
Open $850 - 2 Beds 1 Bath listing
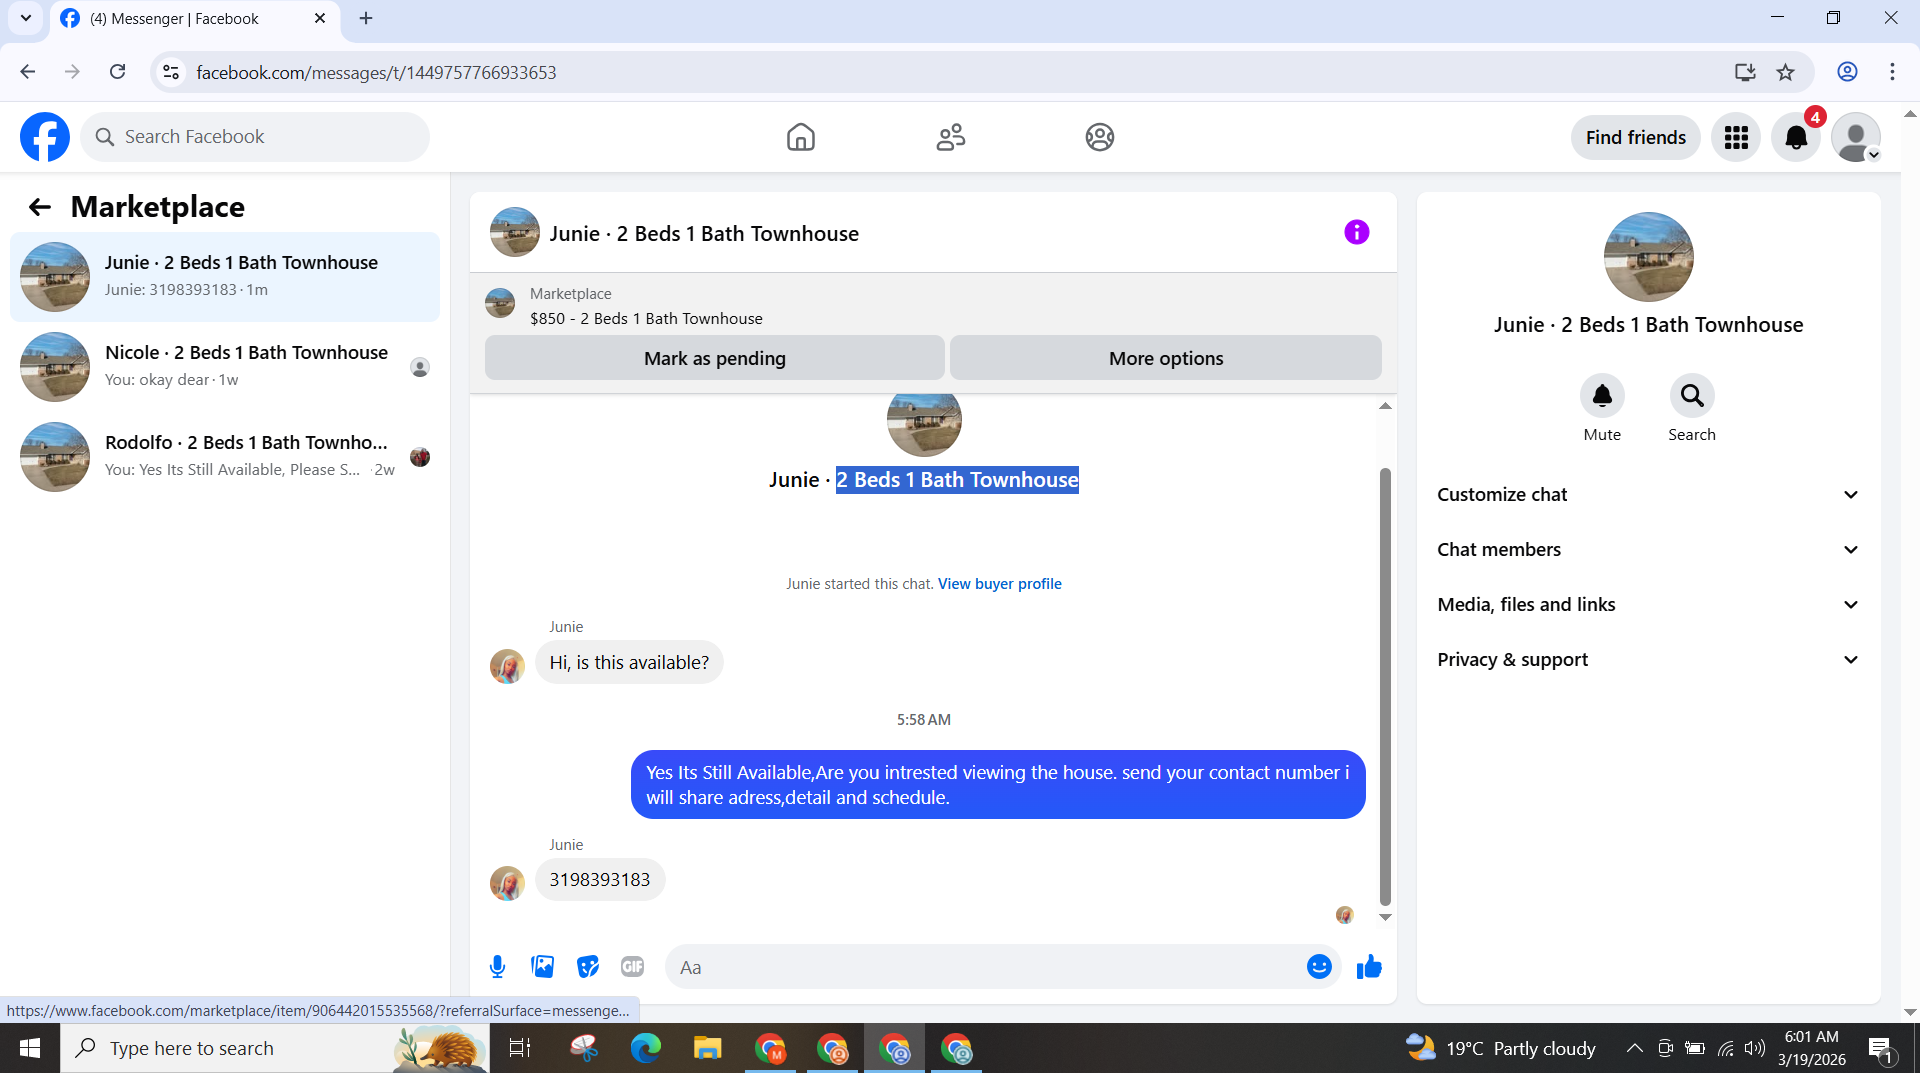[646, 319]
